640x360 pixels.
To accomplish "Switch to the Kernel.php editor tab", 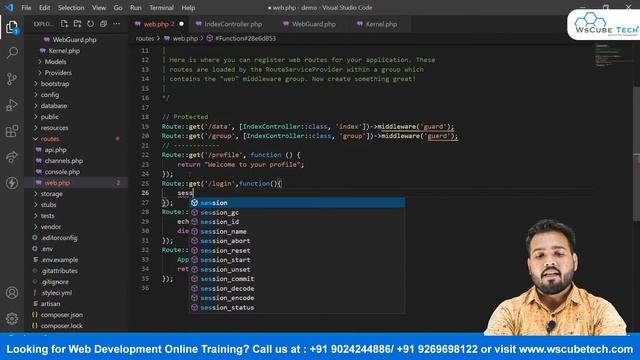I will (x=381, y=24).
